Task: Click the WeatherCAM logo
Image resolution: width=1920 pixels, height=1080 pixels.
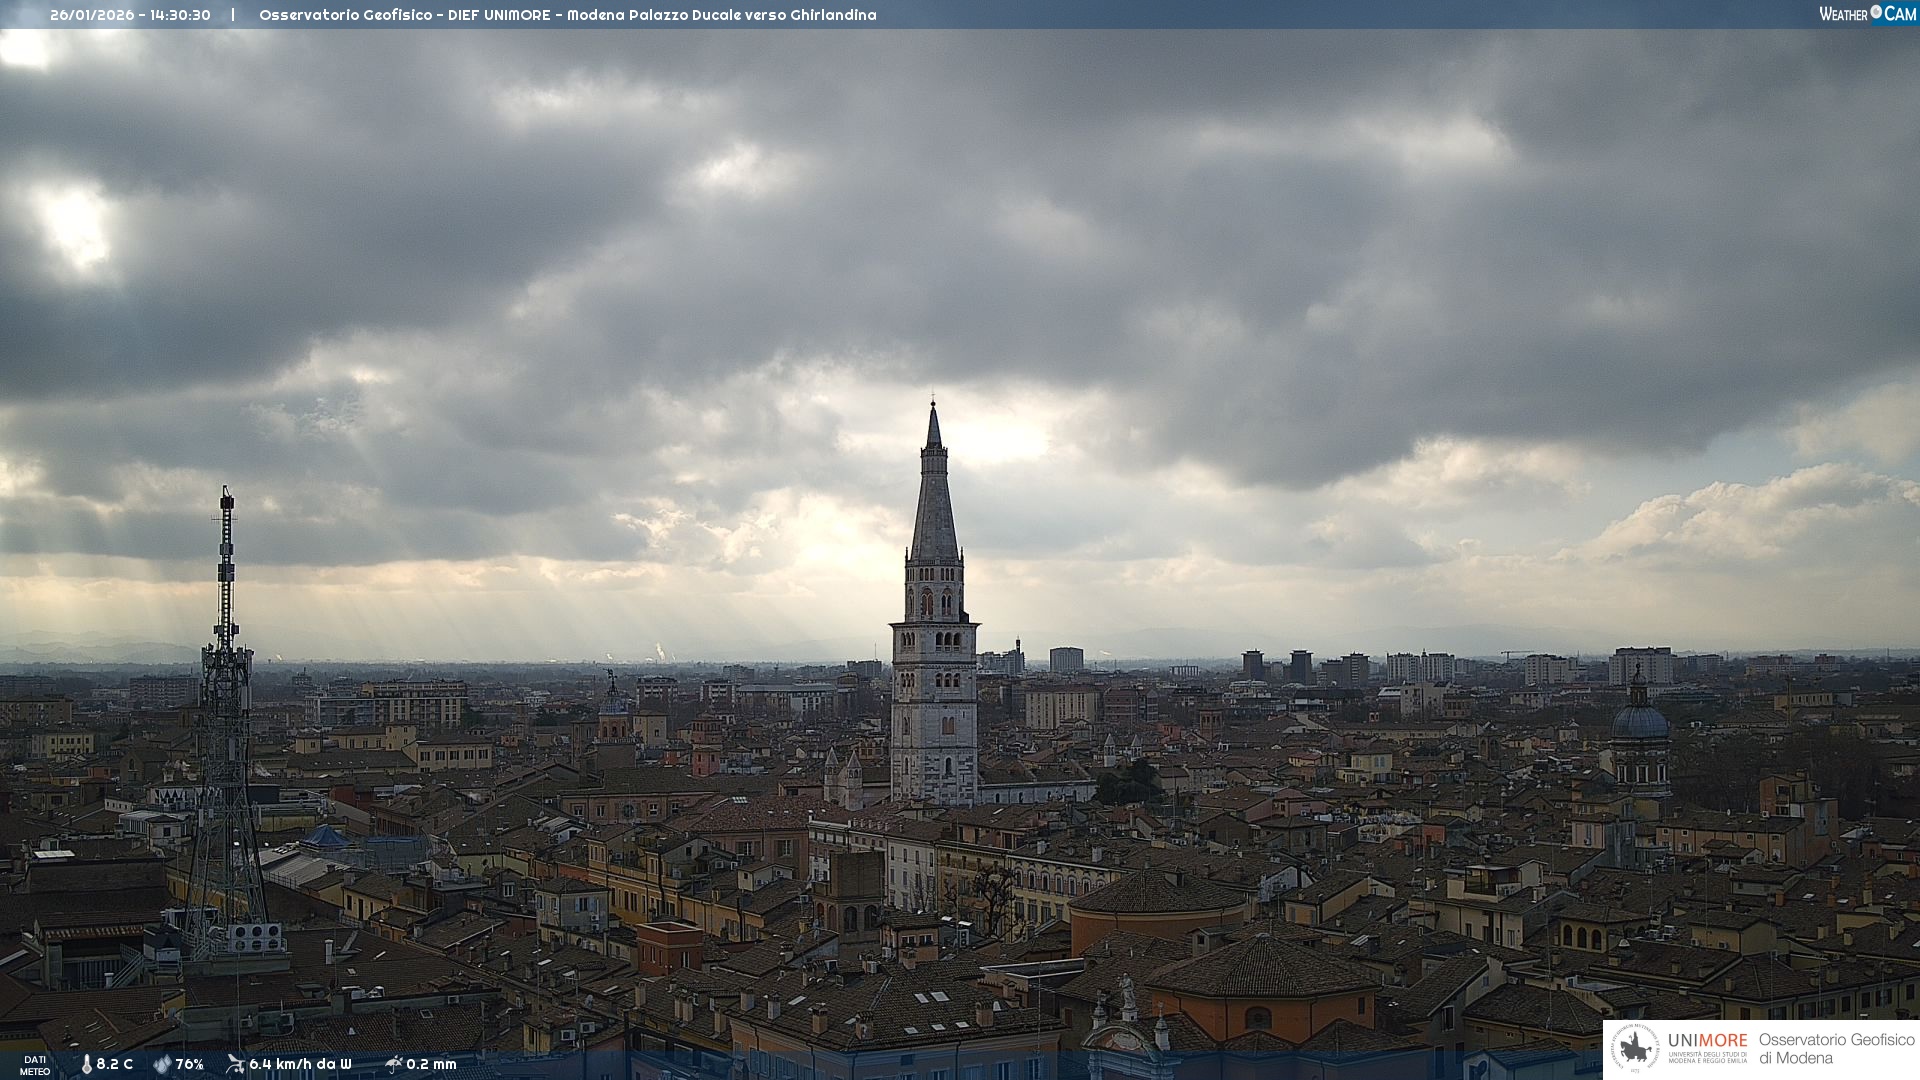Action: [x=1867, y=14]
